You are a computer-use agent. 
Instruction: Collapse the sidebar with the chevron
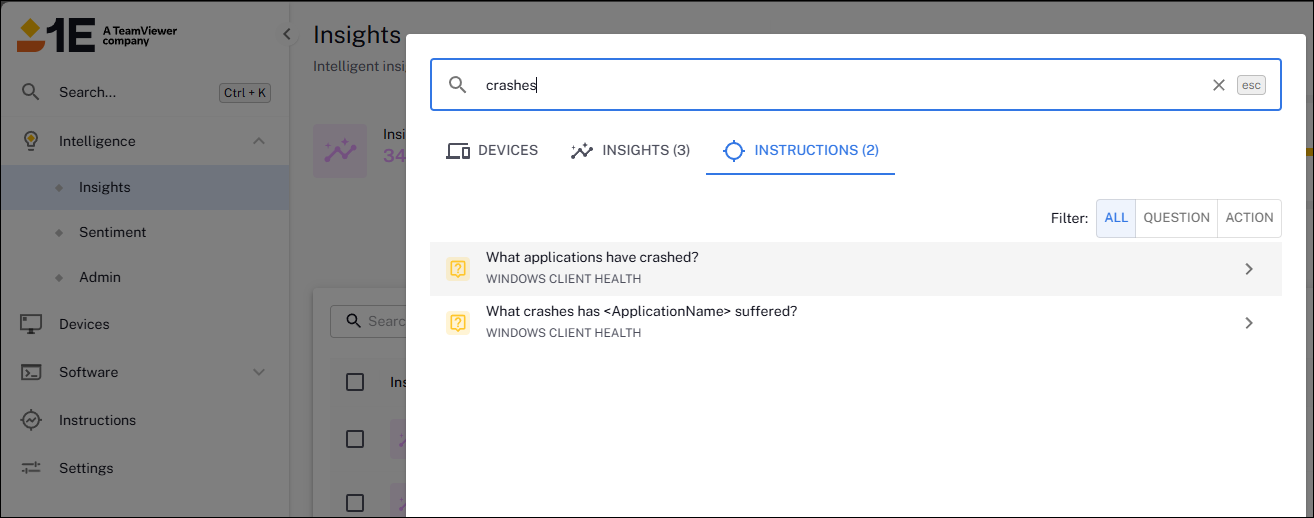(287, 34)
